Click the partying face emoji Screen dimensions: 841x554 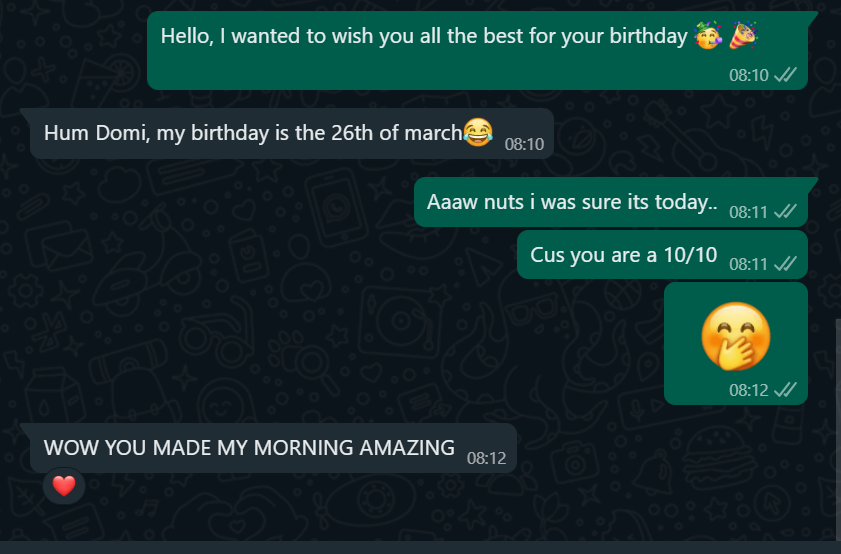click(708, 36)
